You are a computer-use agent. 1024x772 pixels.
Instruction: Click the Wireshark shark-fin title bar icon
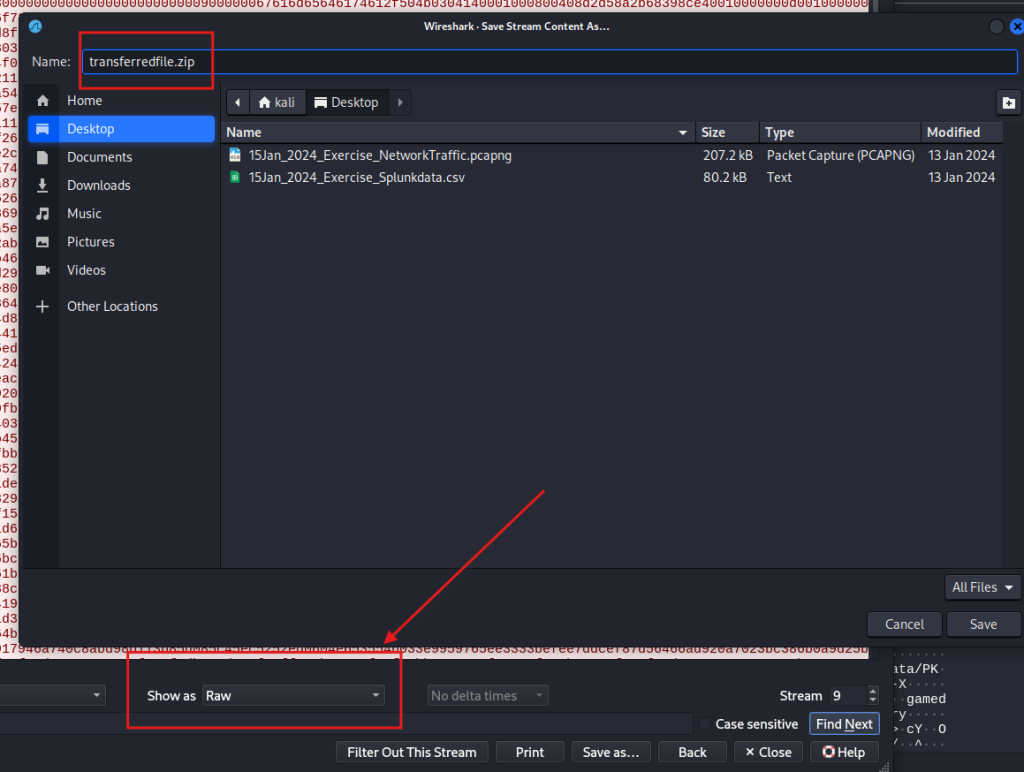pyautogui.click(x=35, y=26)
